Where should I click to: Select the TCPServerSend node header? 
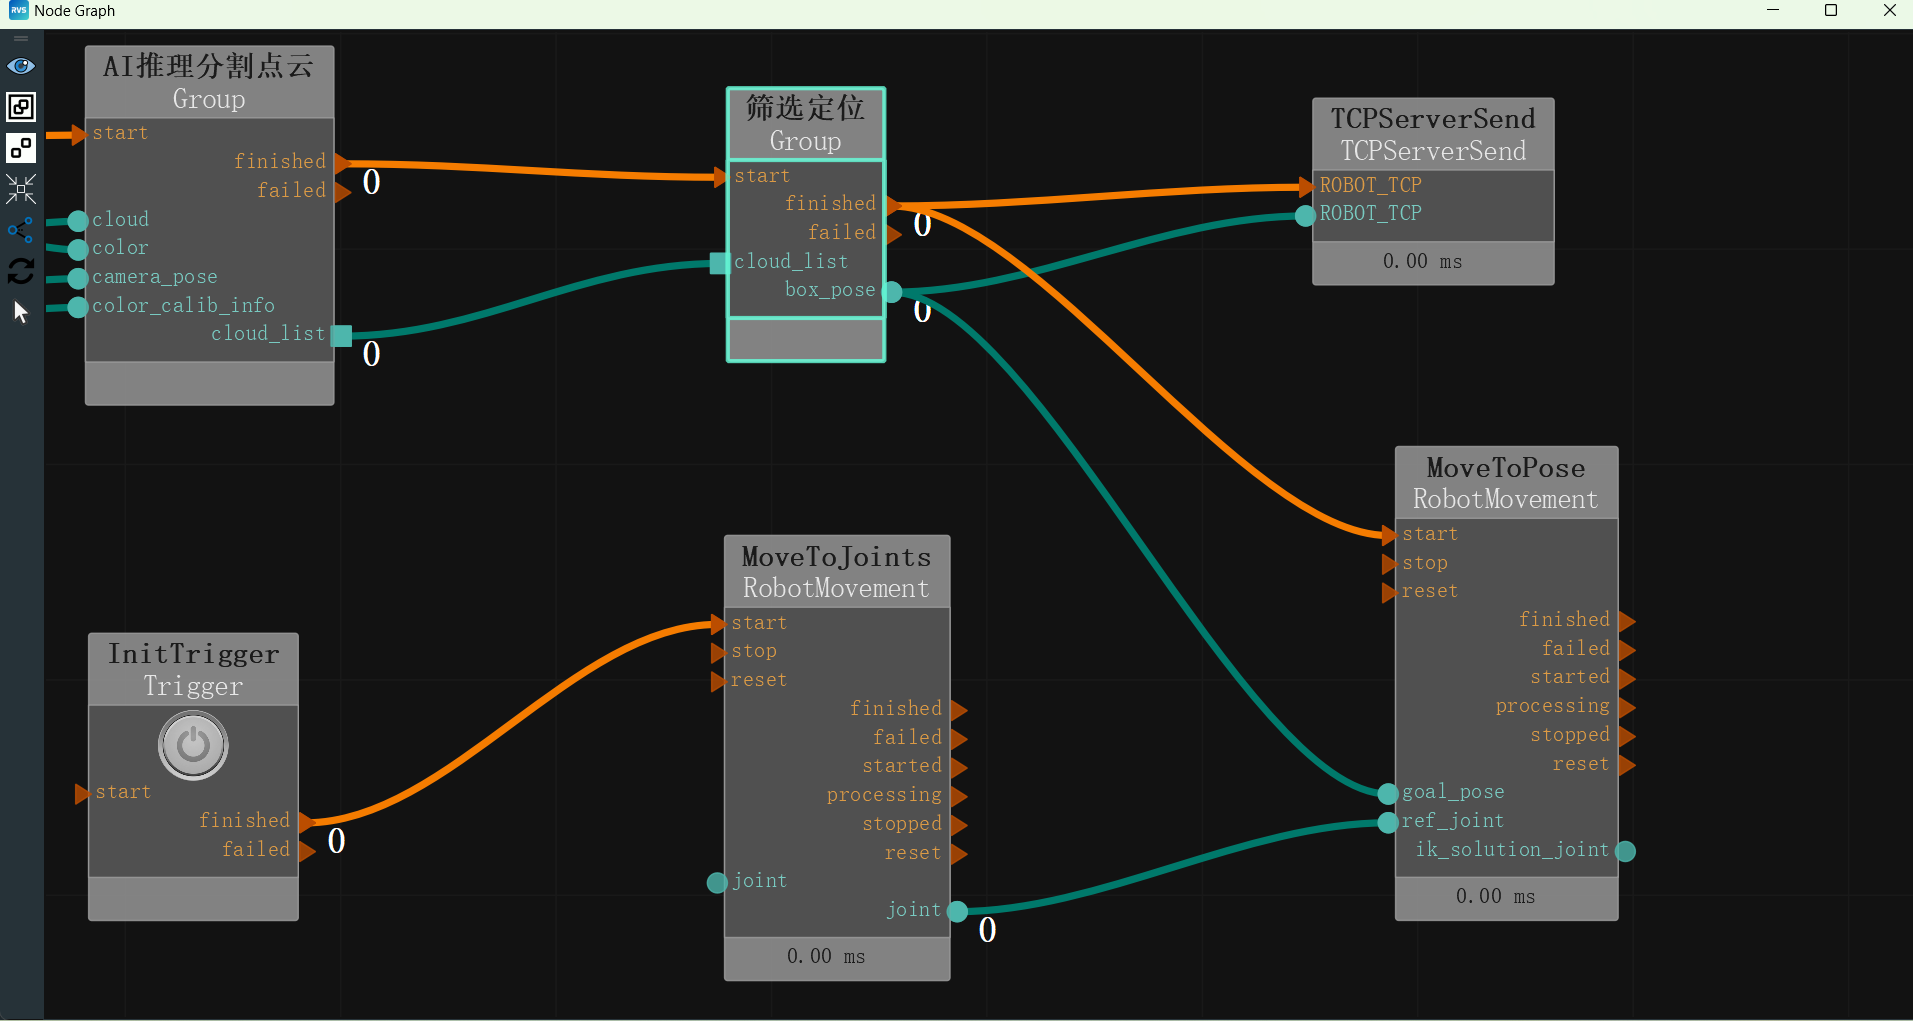(x=1433, y=135)
